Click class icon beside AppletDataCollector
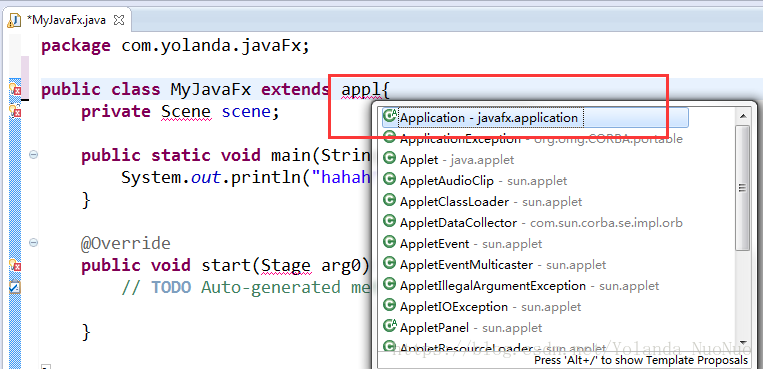Image resolution: width=763 pixels, height=369 pixels. [389, 221]
